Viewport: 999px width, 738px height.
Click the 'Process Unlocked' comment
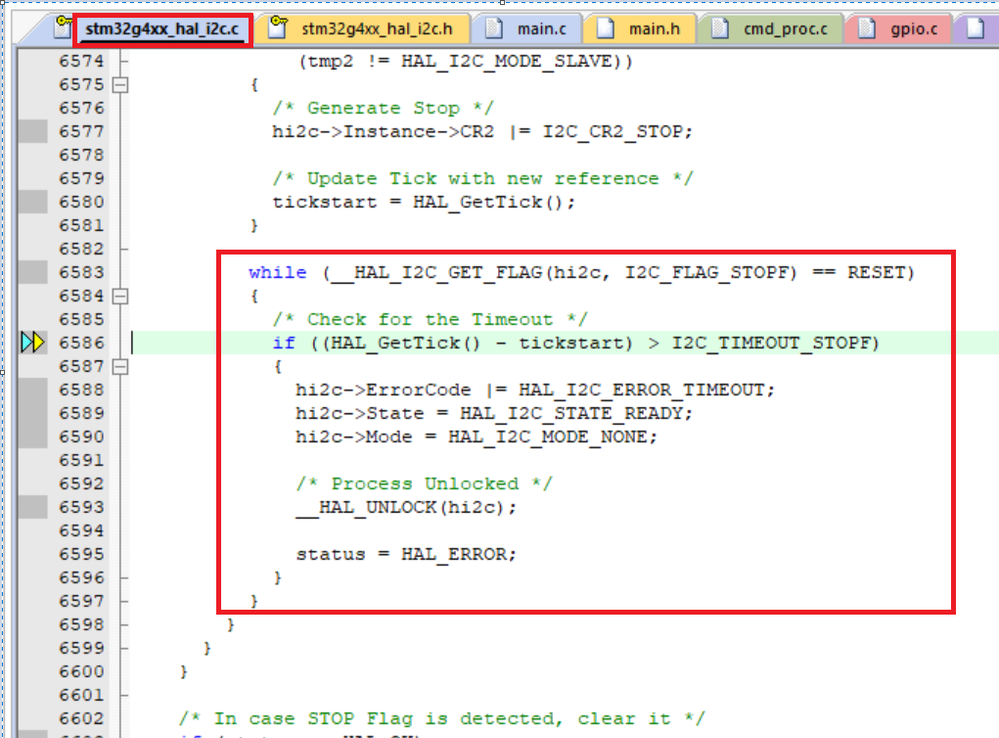click(x=424, y=484)
